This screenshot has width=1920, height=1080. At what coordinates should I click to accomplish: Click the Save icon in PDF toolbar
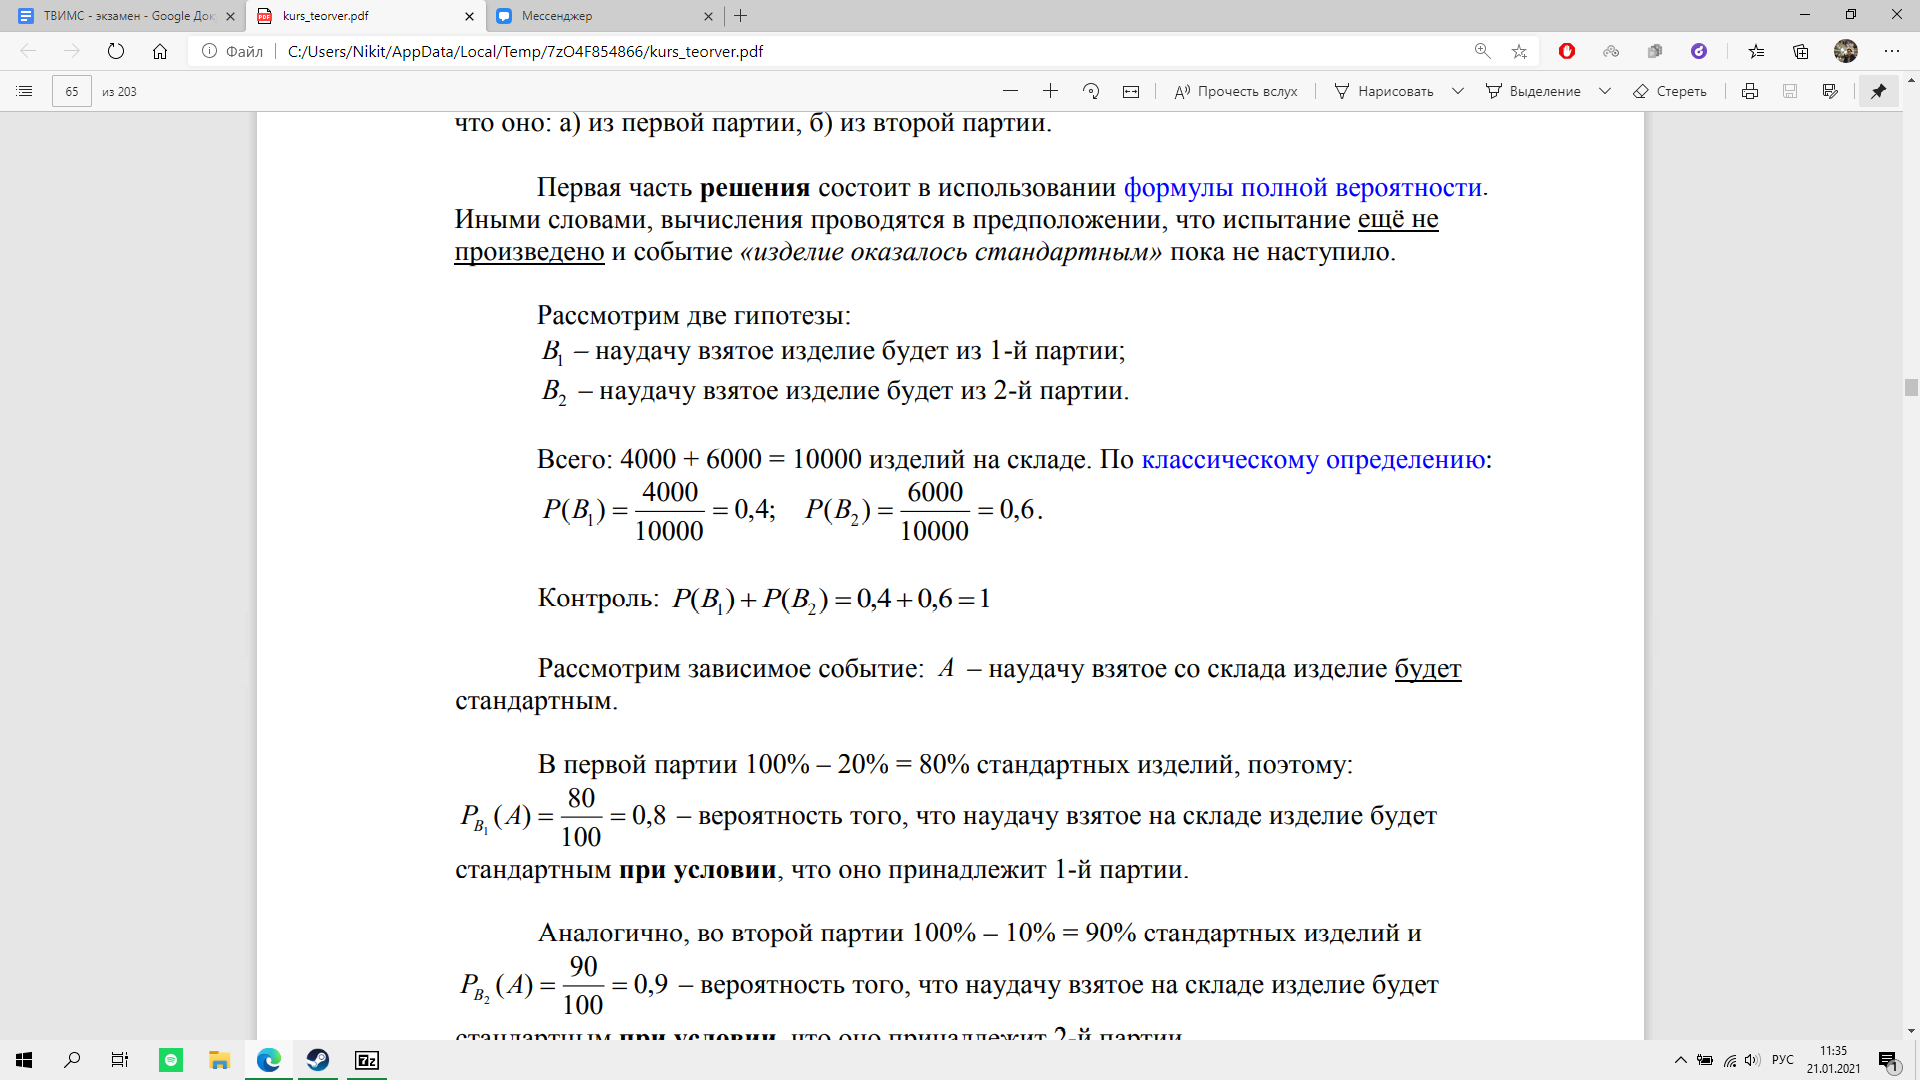click(1790, 91)
